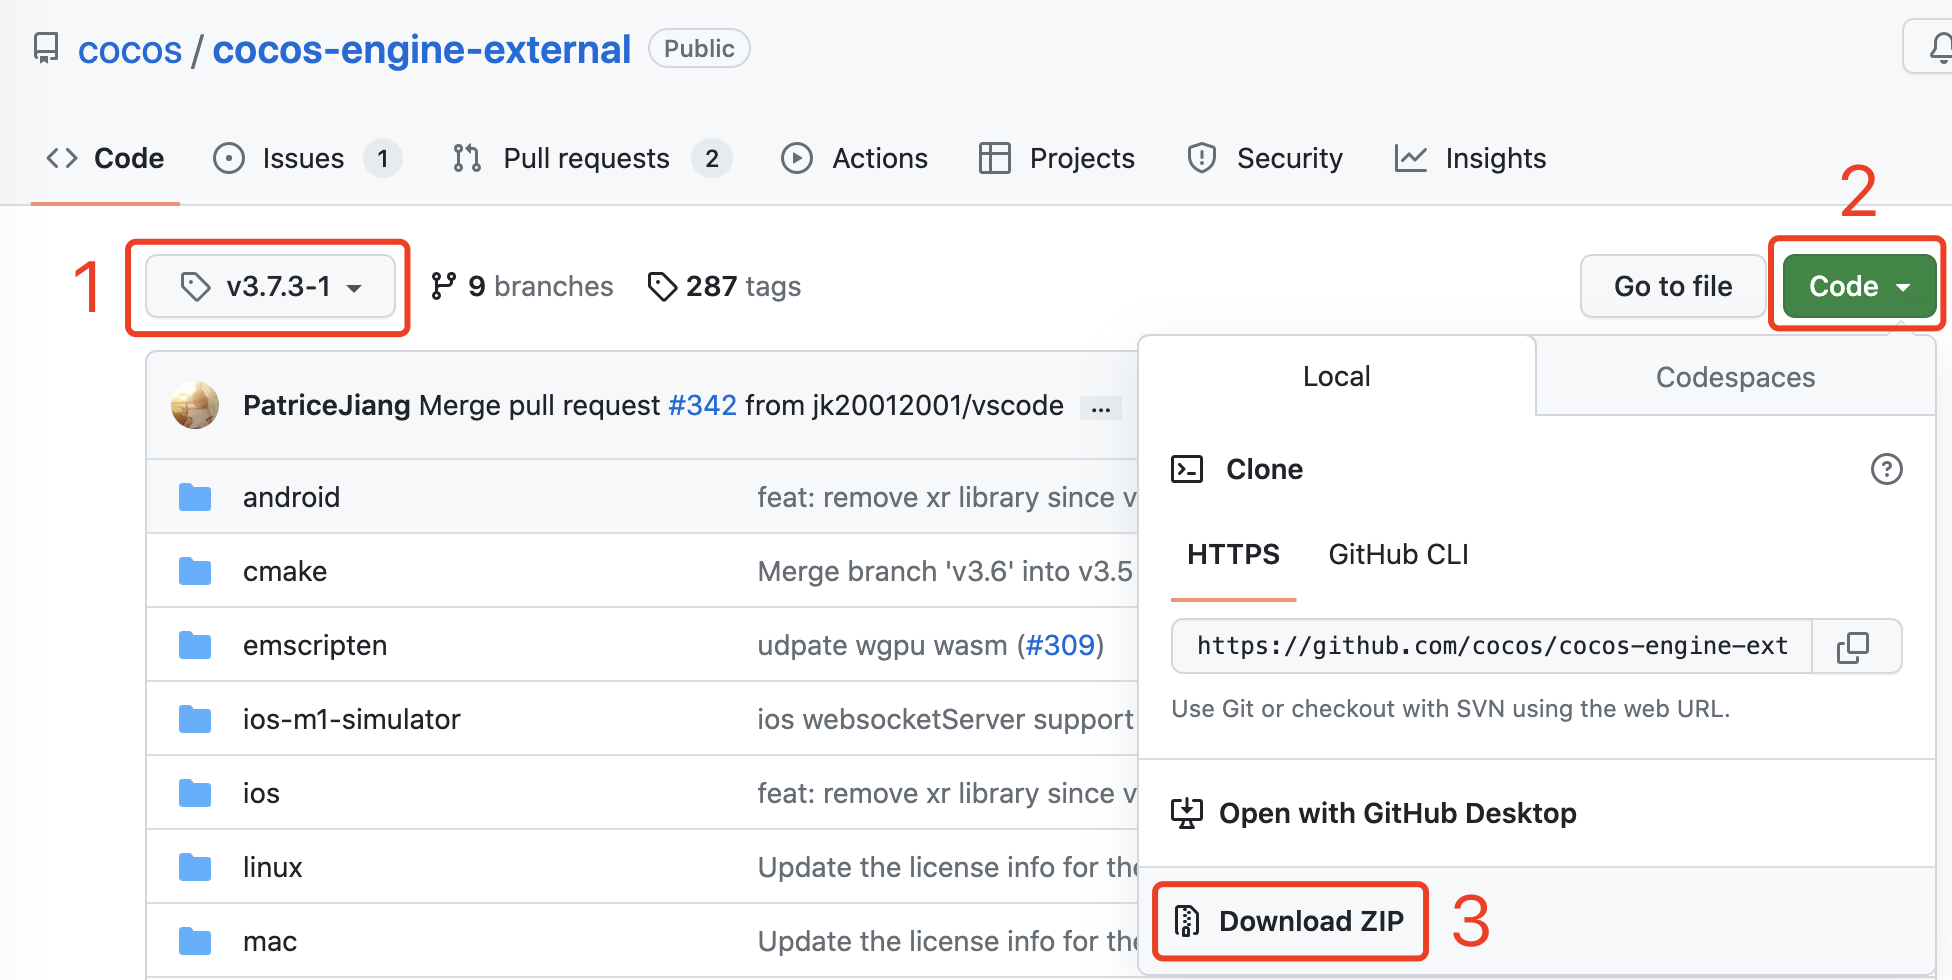This screenshot has height=980, width=1952.
Task: Open pull request #342 link
Action: pos(702,405)
